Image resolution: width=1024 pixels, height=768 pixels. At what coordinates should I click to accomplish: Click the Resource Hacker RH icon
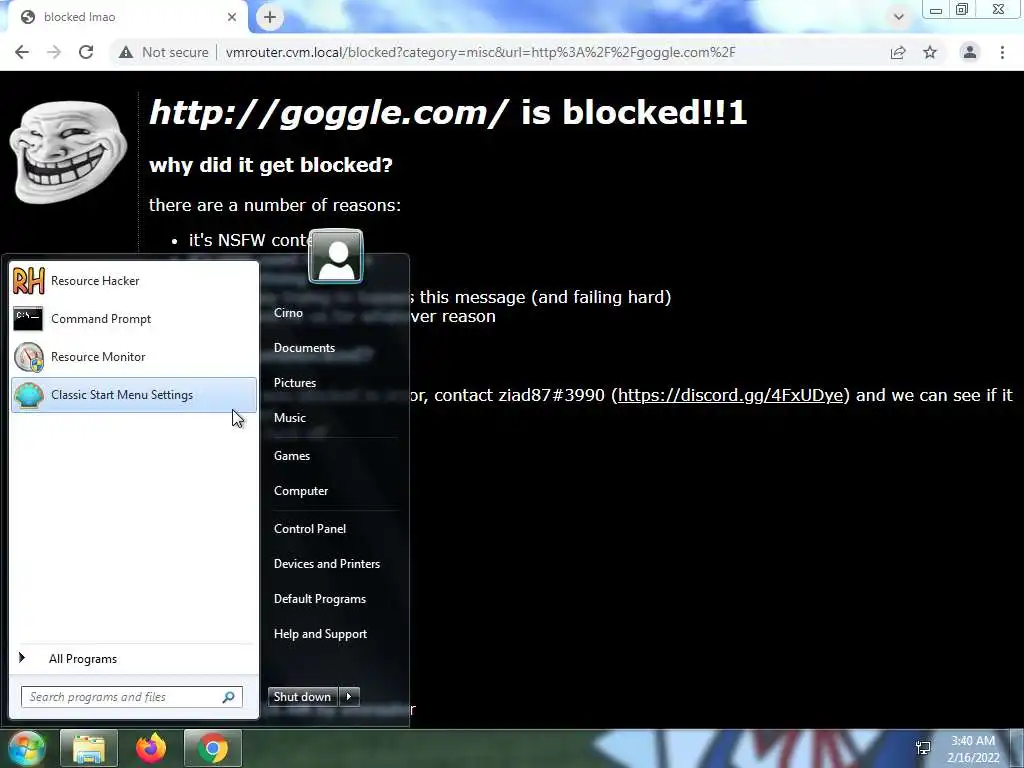29,281
